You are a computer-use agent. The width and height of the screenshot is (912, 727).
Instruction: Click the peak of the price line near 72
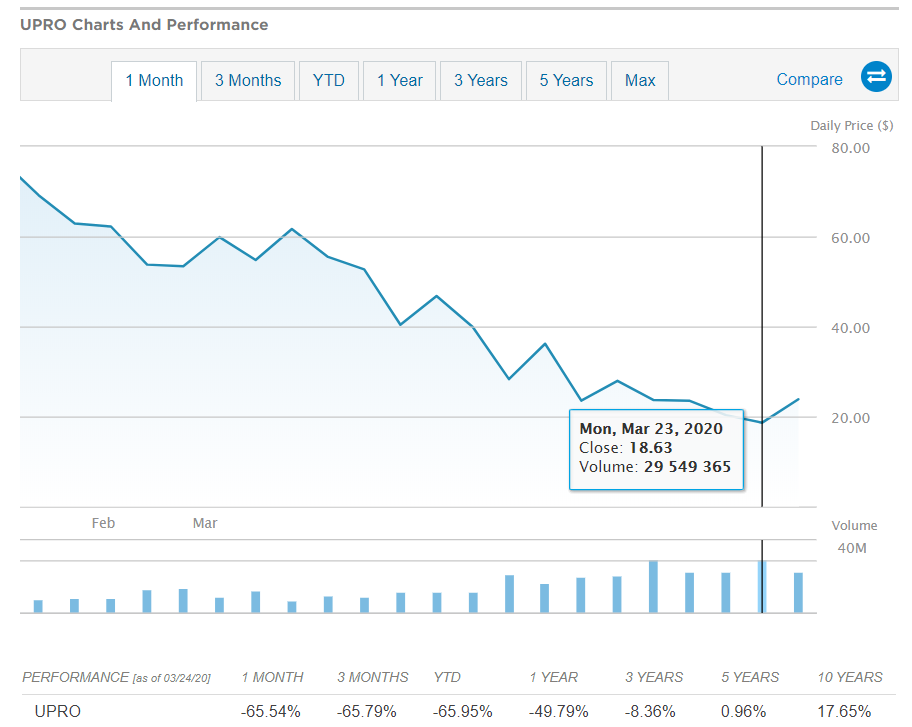point(22,178)
